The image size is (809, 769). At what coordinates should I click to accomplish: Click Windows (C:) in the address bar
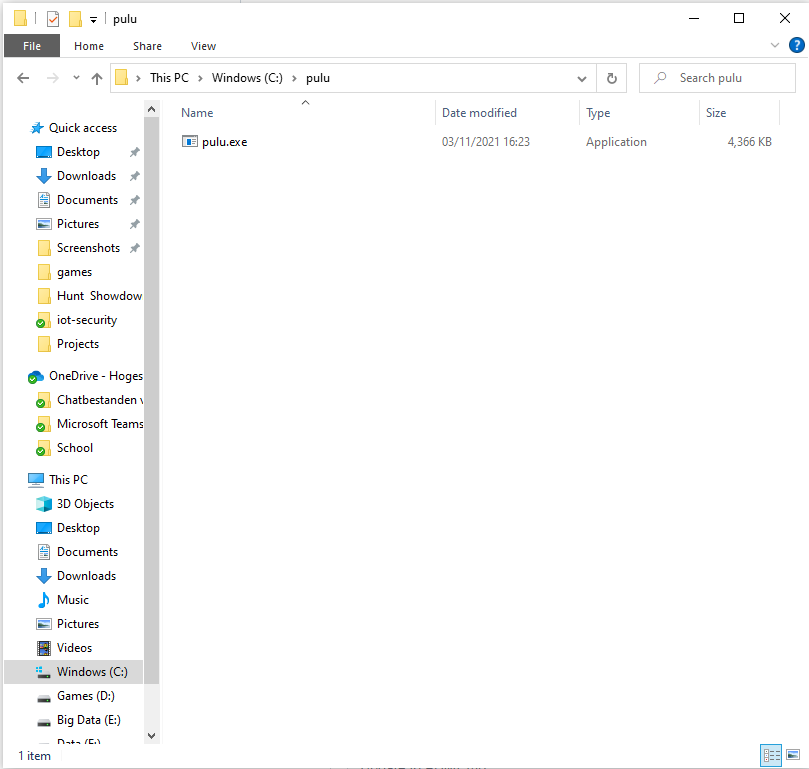[247, 78]
